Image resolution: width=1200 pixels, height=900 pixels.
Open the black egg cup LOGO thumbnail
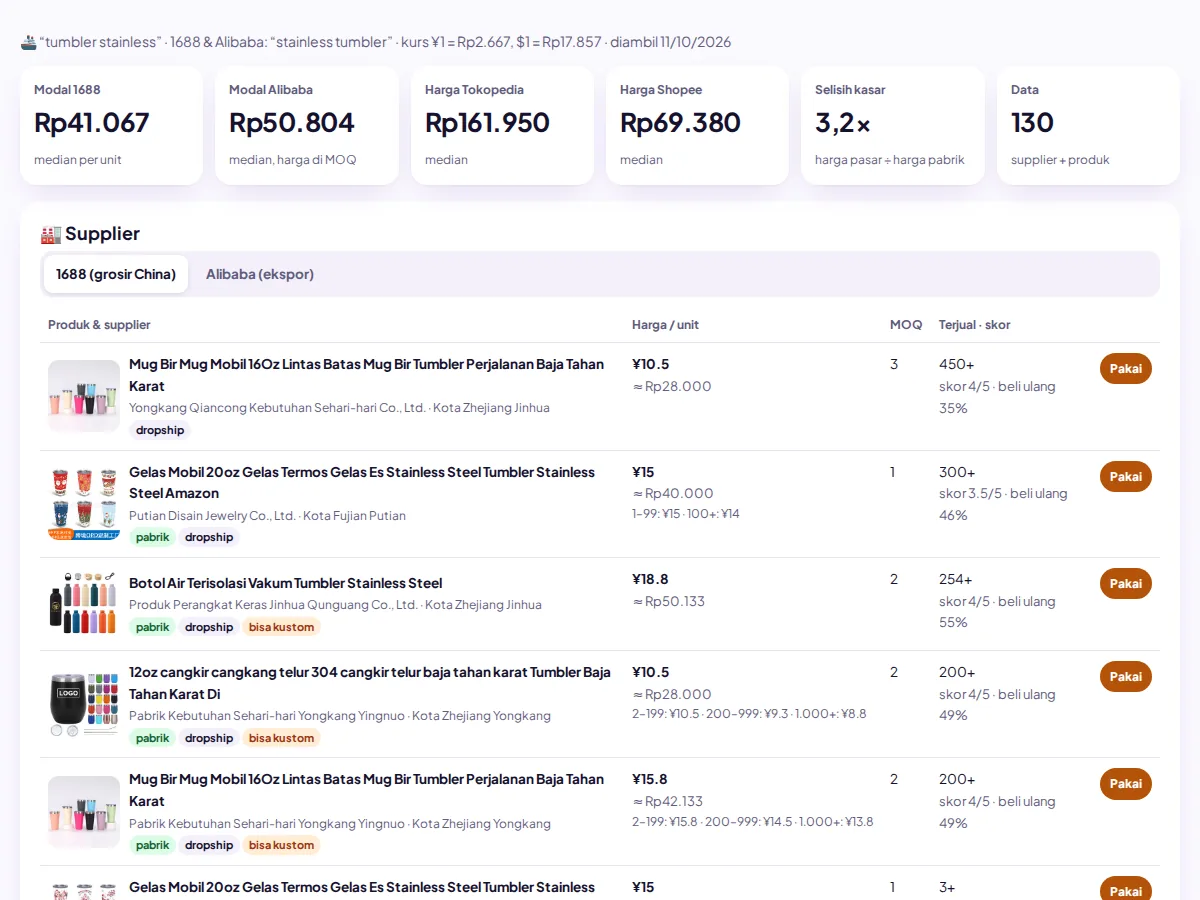click(84, 704)
